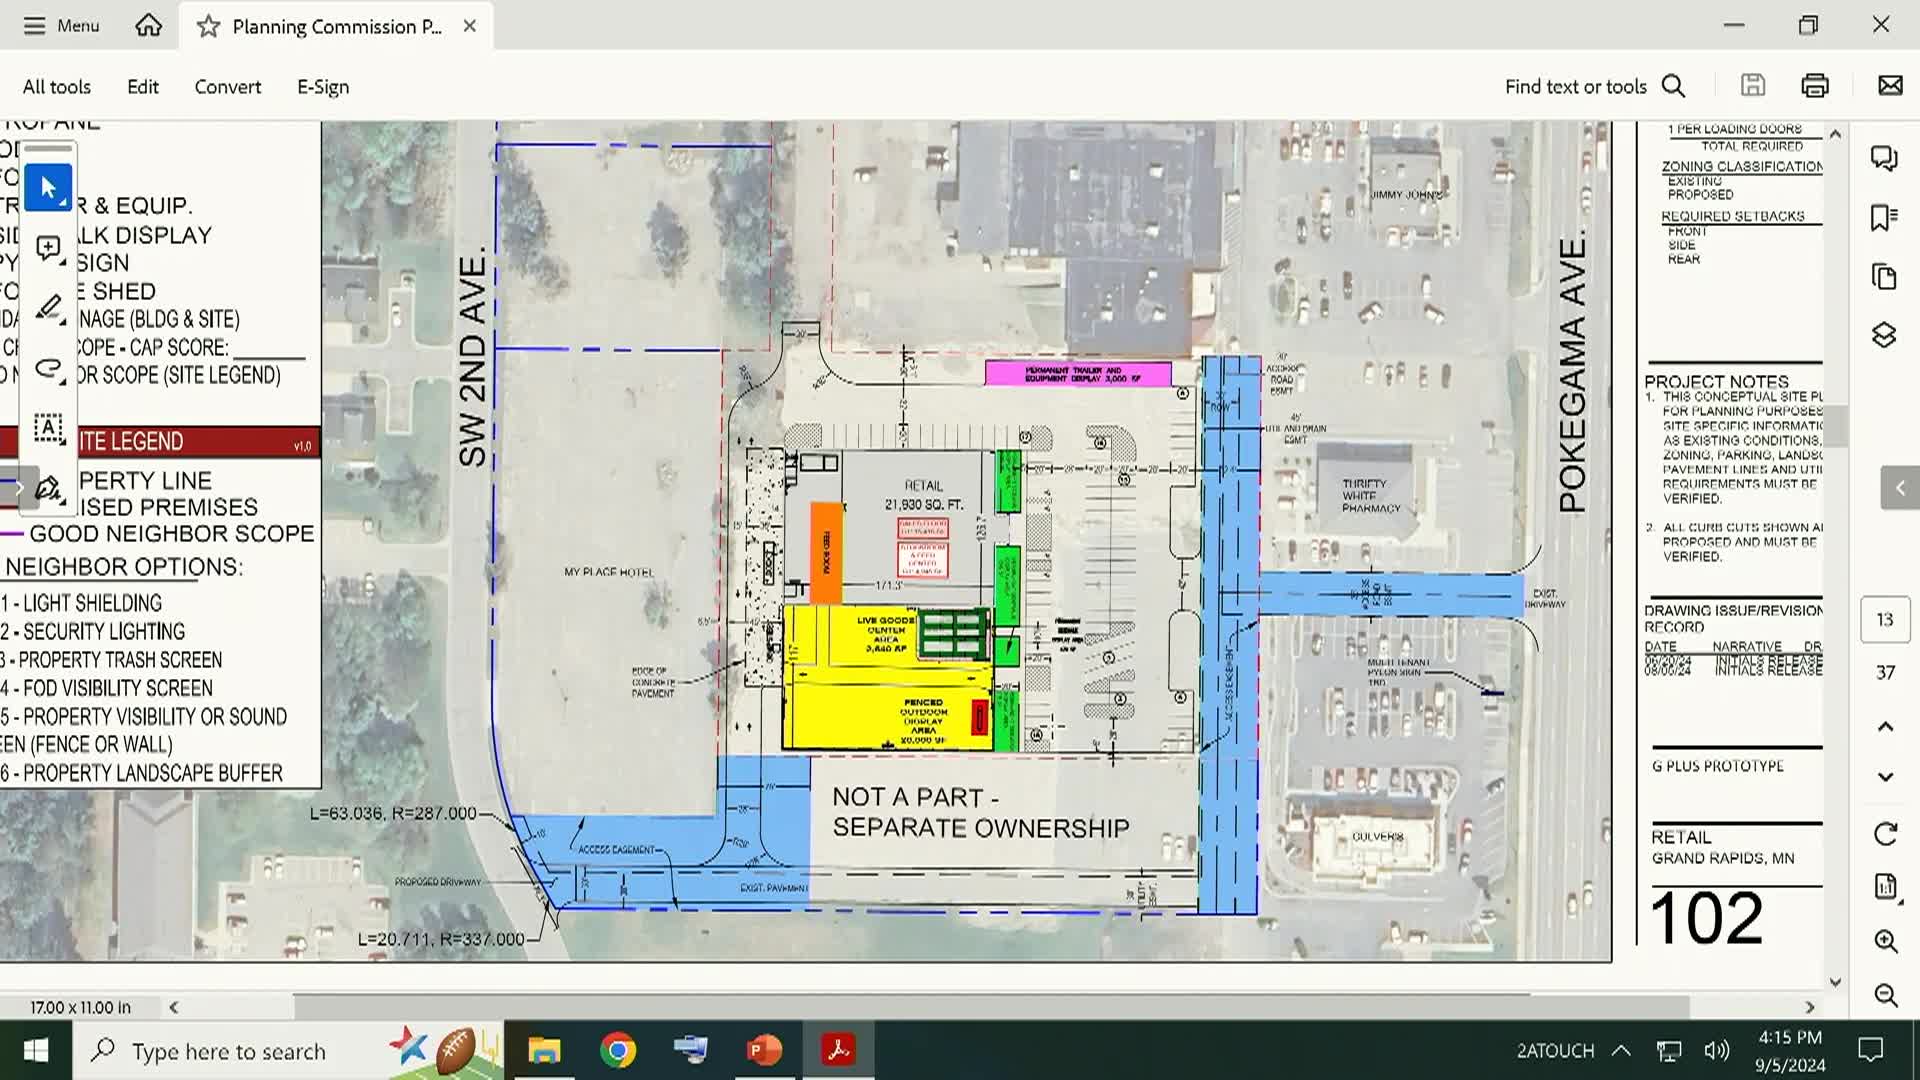Viewport: 1920px width, 1080px height.
Task: Collapse the right pane arrow
Action: [x=1900, y=488]
